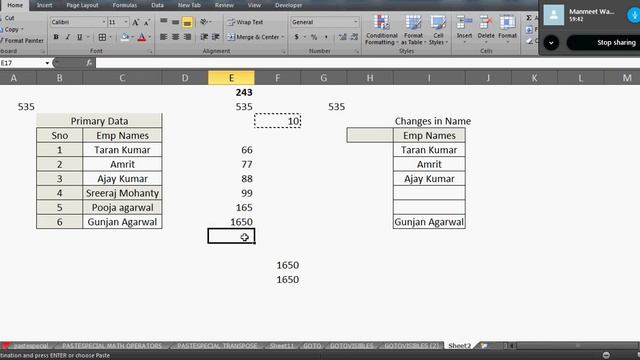Decrease decimal places
Image resolution: width=640 pixels, height=360 pixels.
pyautogui.click(x=354, y=37)
